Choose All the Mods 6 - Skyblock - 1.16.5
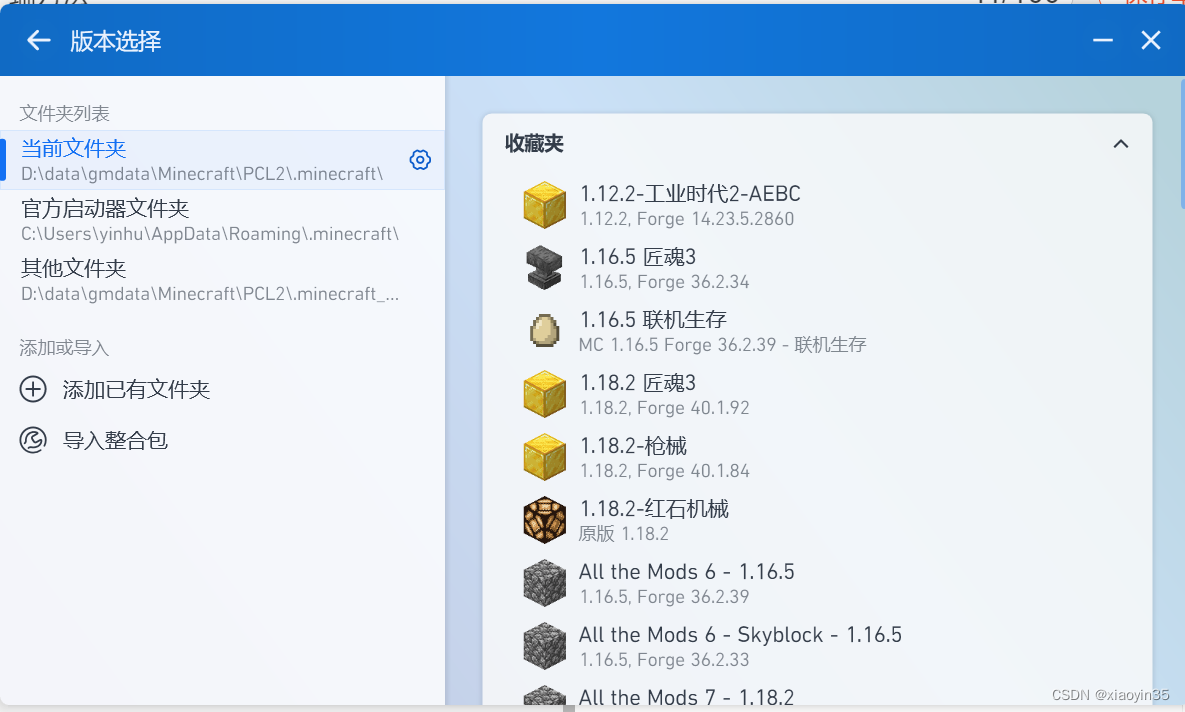The height and width of the screenshot is (712, 1185). coord(817,645)
